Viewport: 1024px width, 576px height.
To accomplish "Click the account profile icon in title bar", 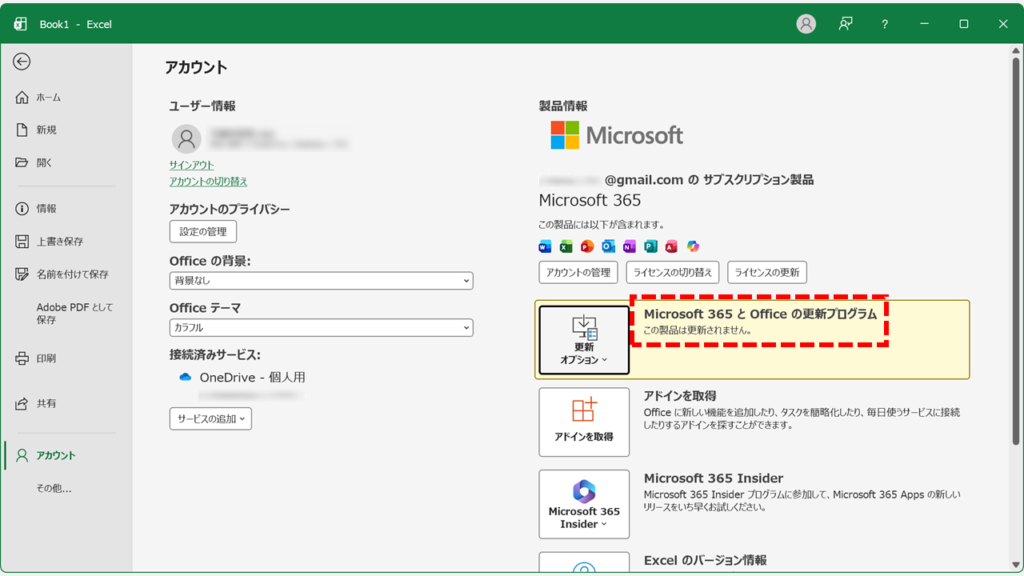I will click(x=806, y=24).
